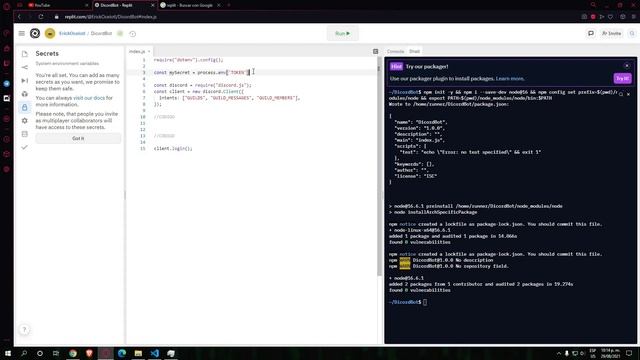Select the Secrets lock icon
The height and width of the screenshot is (360, 640).
[x=24, y=107]
